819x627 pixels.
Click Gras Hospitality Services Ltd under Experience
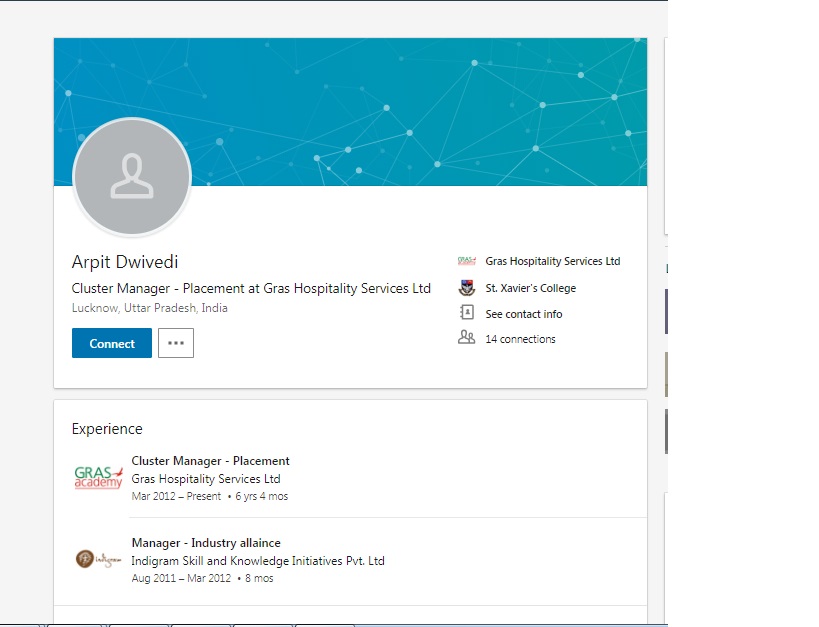coord(205,479)
